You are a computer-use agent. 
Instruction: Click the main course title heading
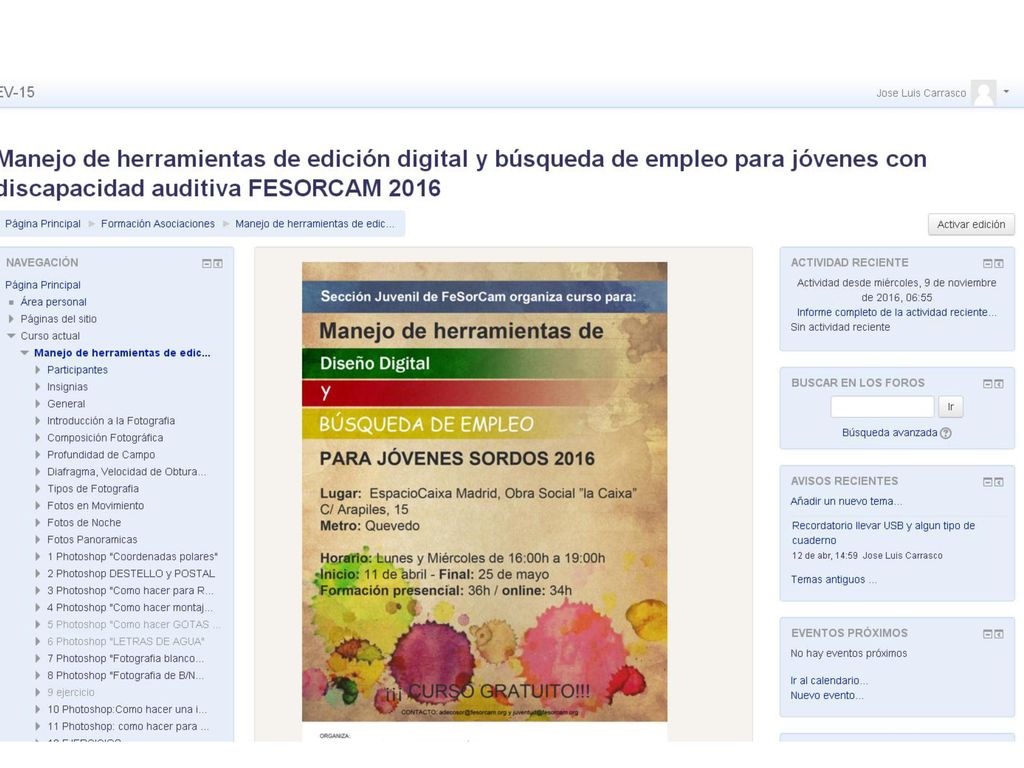point(463,173)
